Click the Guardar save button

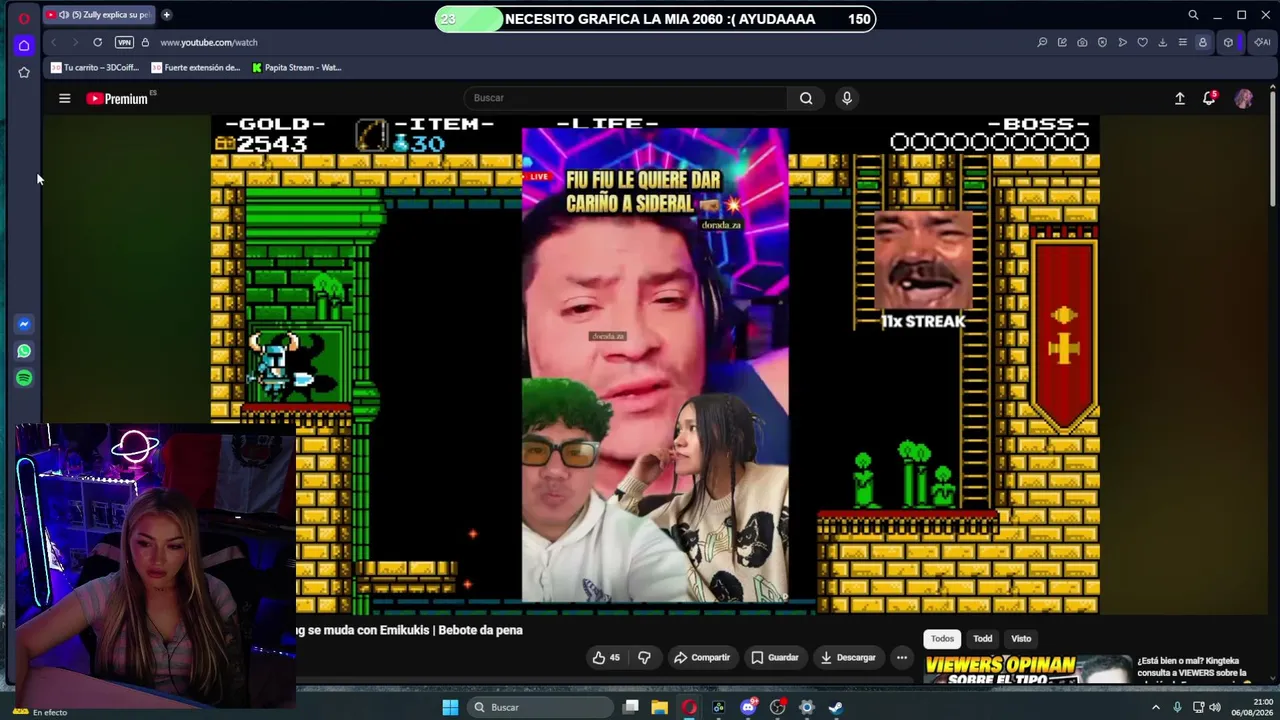pos(775,657)
